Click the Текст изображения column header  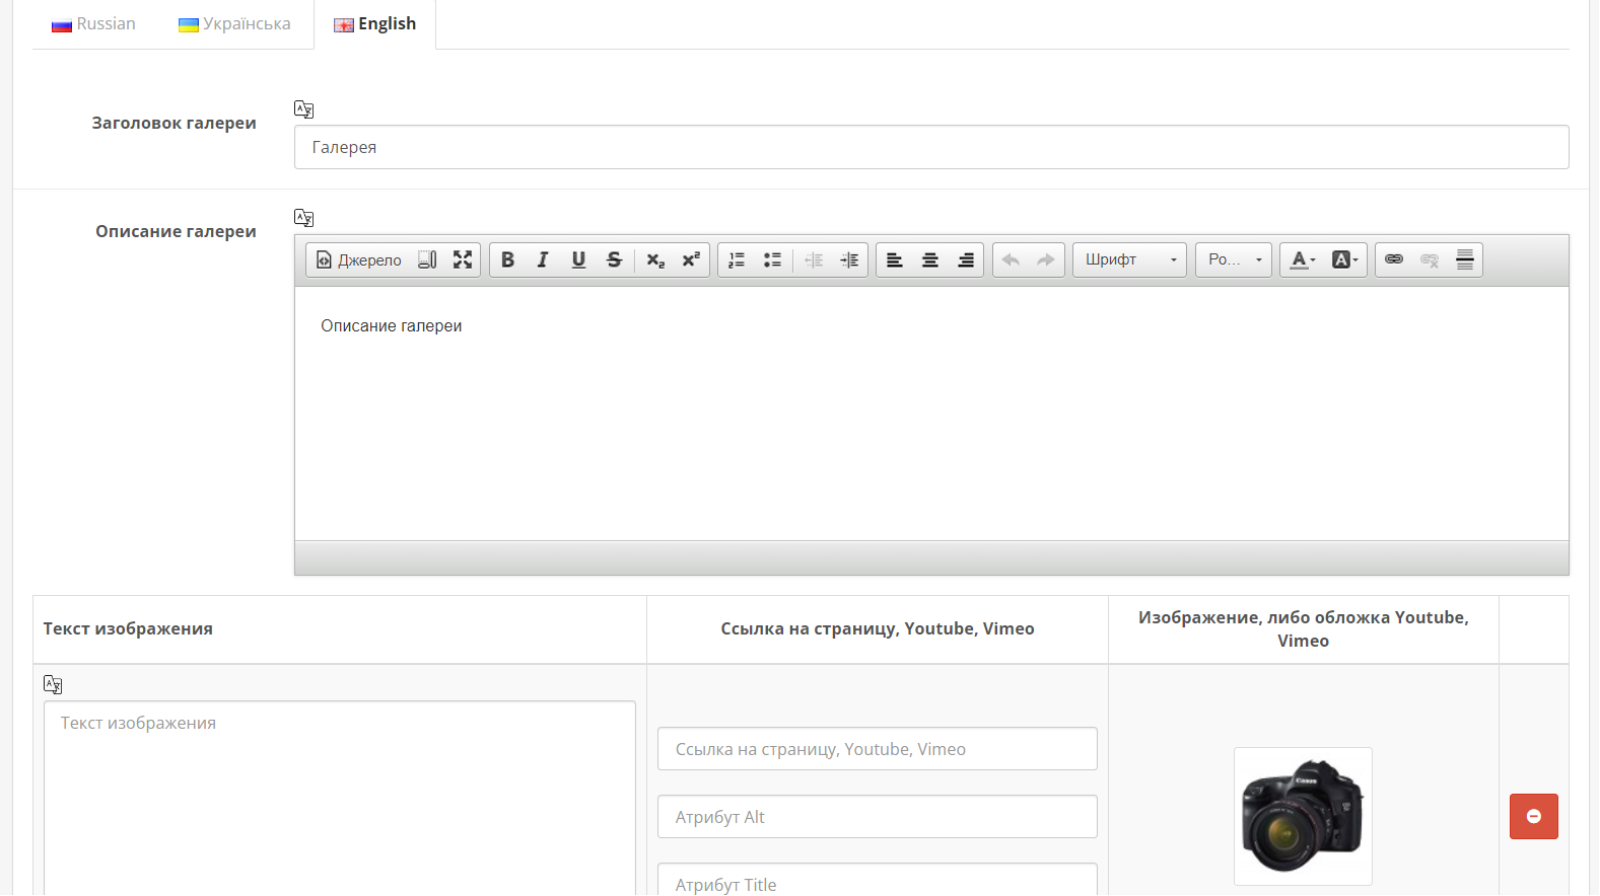(128, 629)
